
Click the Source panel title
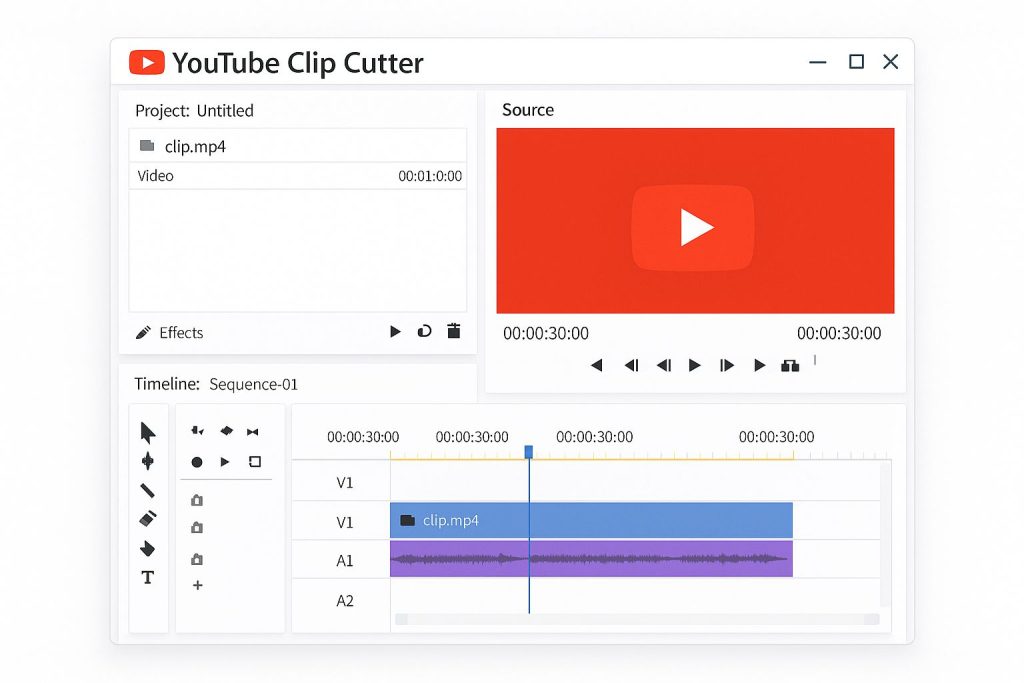(528, 110)
